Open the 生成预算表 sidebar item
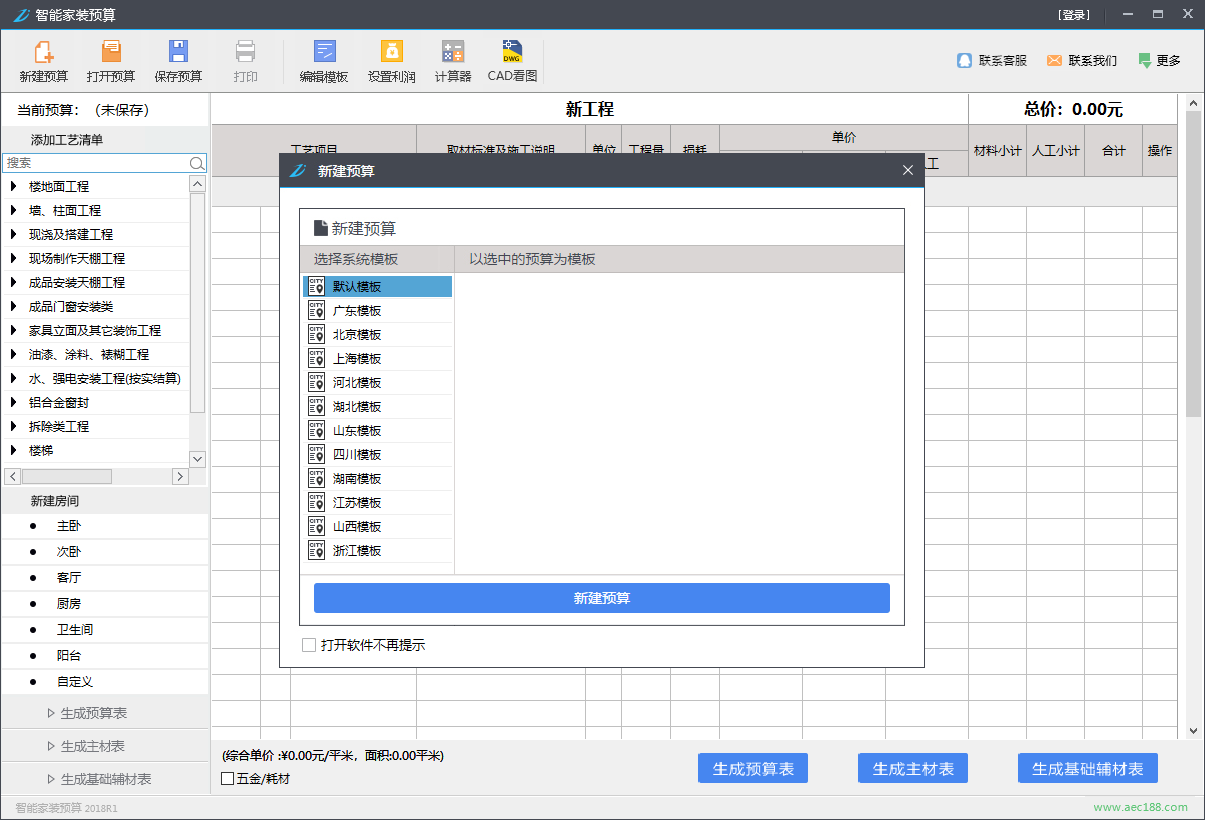The image size is (1205, 820). point(105,713)
